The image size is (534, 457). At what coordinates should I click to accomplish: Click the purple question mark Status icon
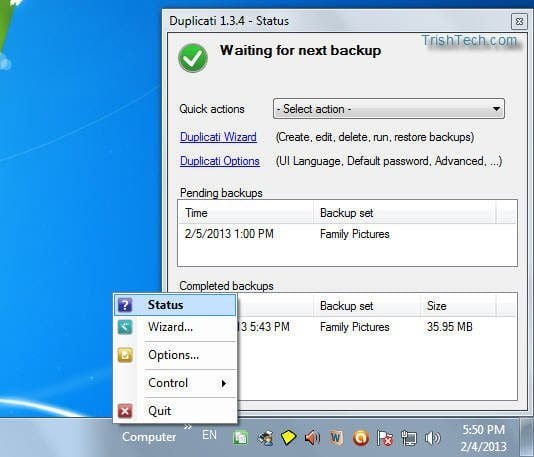pyautogui.click(x=125, y=305)
